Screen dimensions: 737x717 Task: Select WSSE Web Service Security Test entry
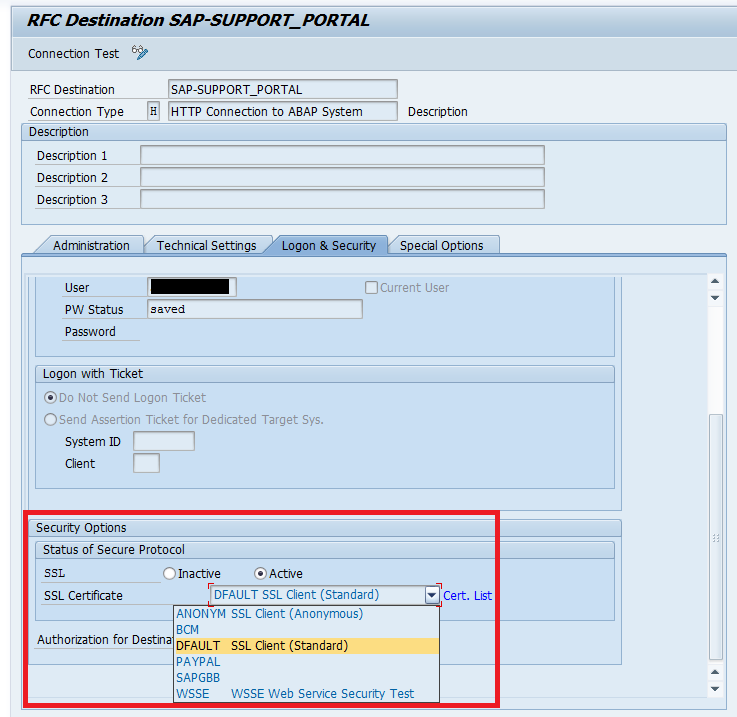point(306,693)
